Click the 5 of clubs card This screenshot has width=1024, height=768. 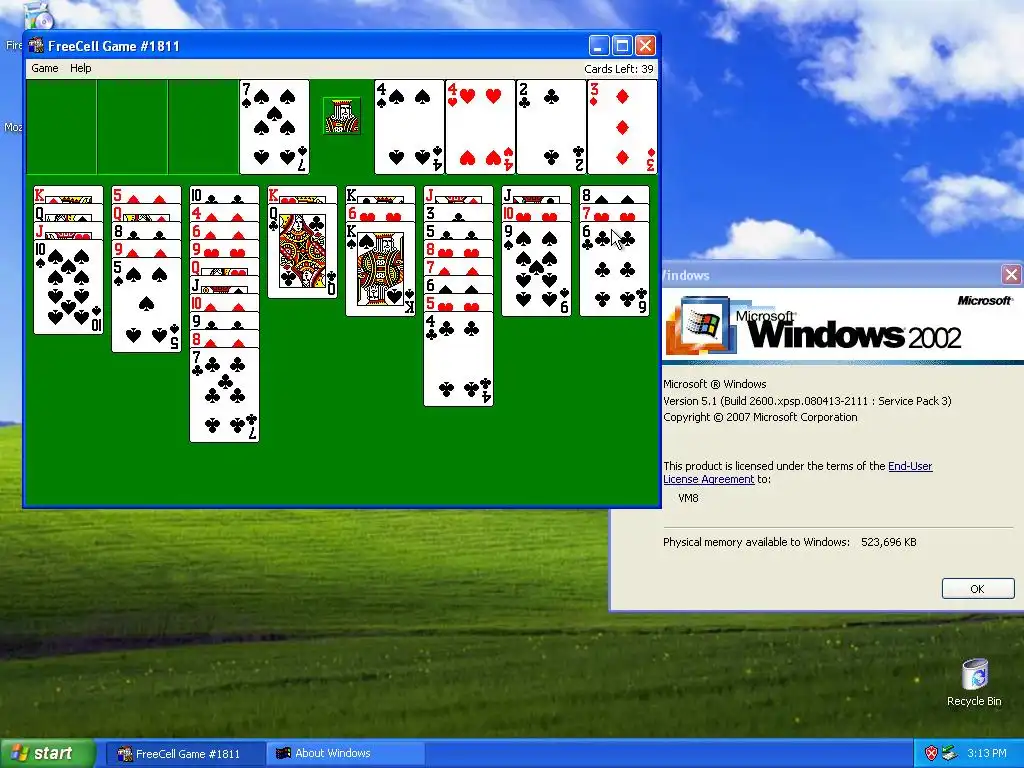click(x=458, y=231)
